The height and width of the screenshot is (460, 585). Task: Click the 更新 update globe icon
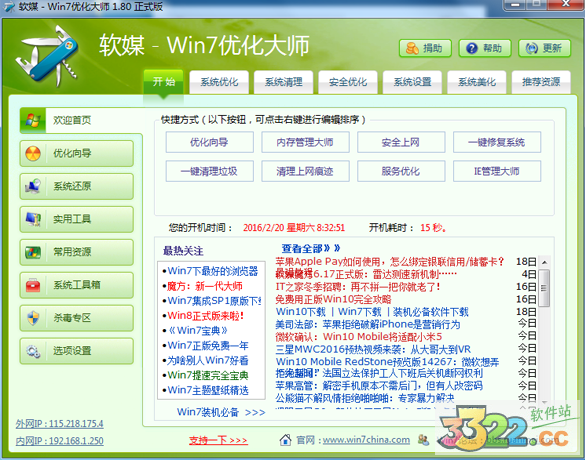(x=532, y=48)
